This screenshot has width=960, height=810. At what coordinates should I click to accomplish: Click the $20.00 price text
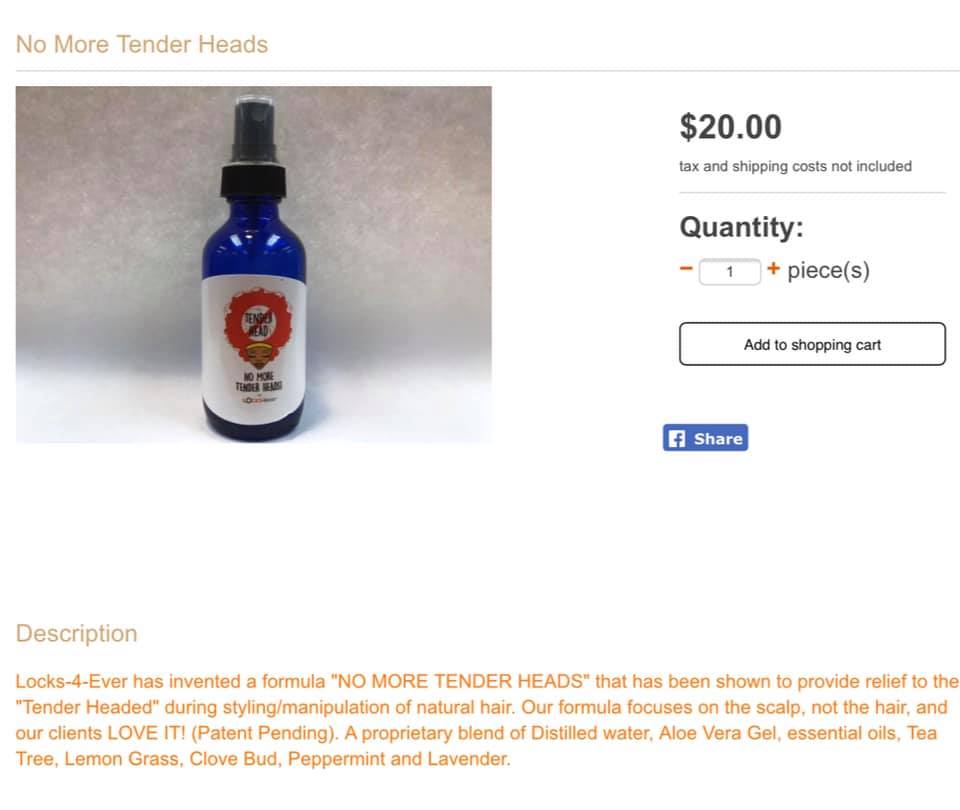coord(730,127)
